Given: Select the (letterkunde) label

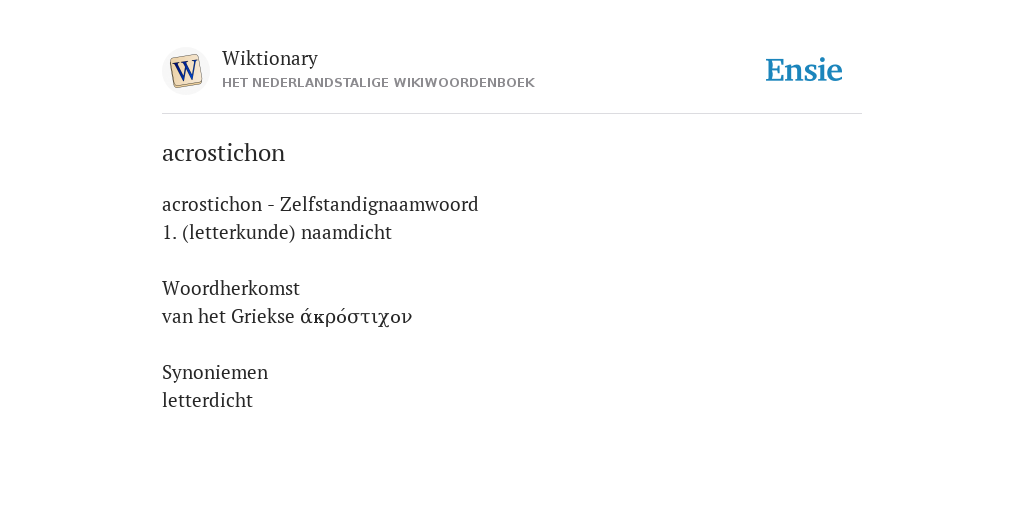Looking at the screenshot, I should [239, 232].
